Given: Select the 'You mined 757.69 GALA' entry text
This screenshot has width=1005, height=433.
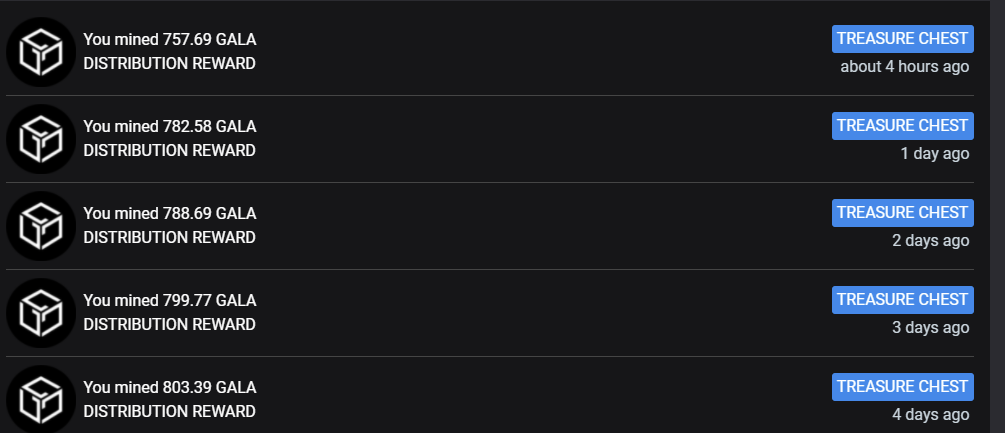Looking at the screenshot, I should pyautogui.click(x=170, y=40).
